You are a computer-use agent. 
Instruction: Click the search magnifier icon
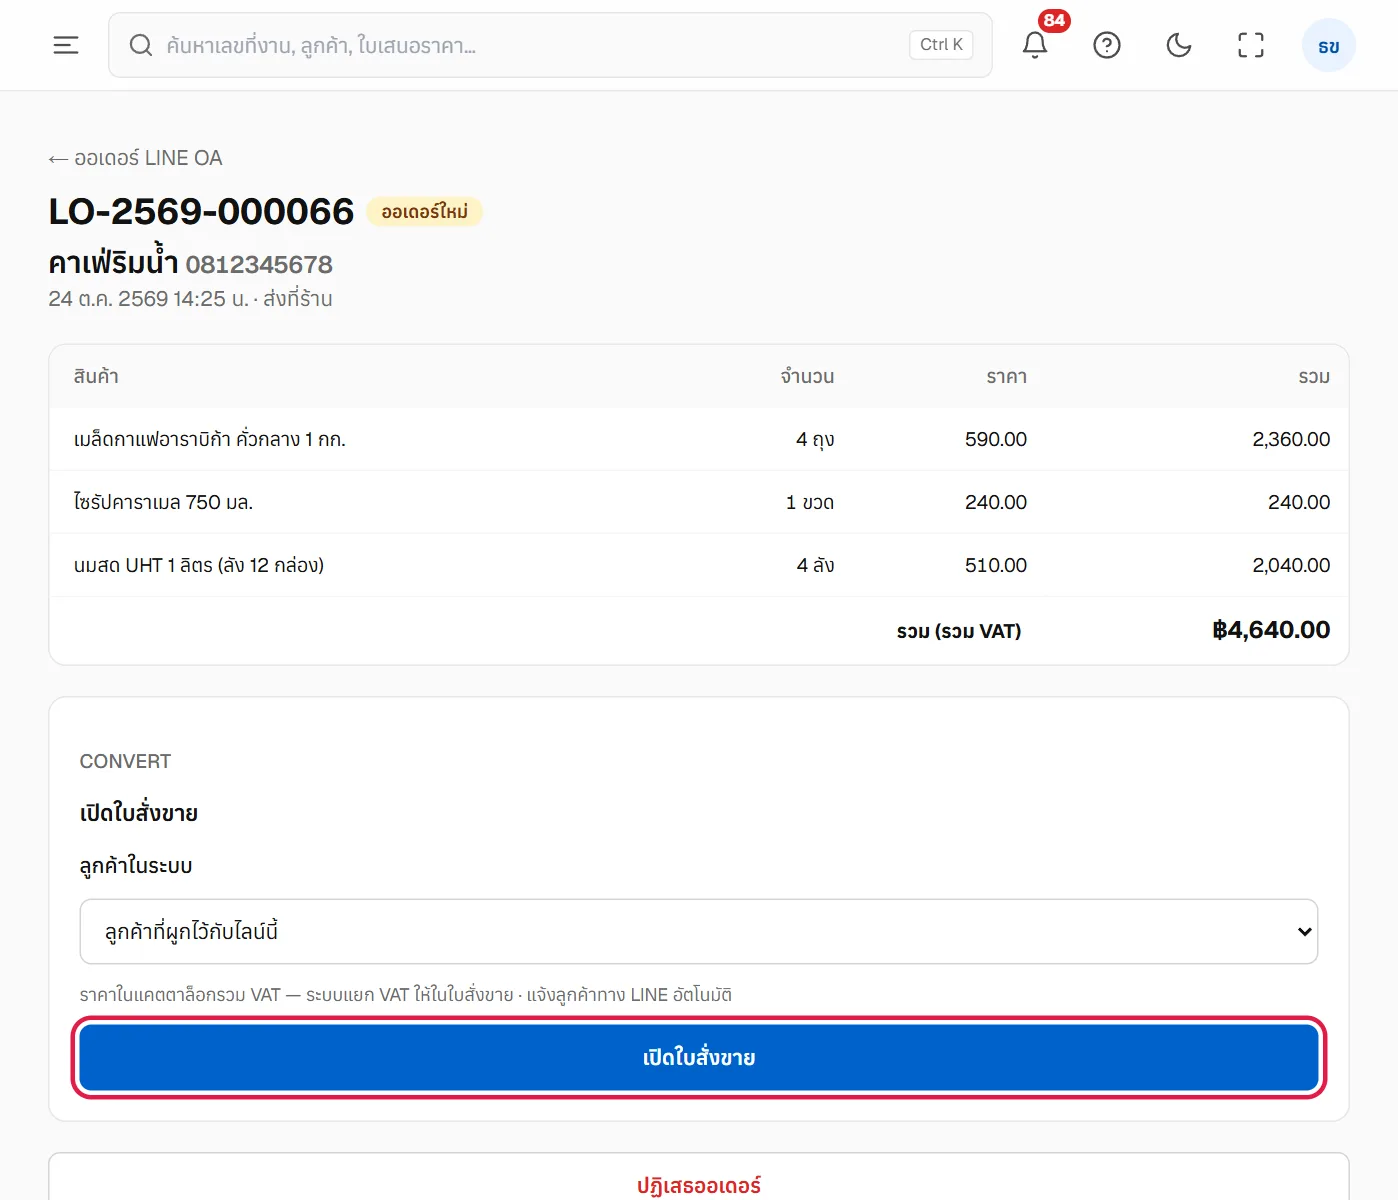point(141,45)
